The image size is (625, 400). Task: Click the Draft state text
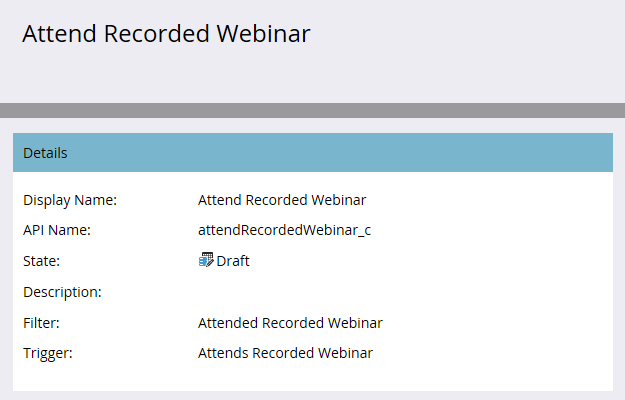pyautogui.click(x=233, y=261)
